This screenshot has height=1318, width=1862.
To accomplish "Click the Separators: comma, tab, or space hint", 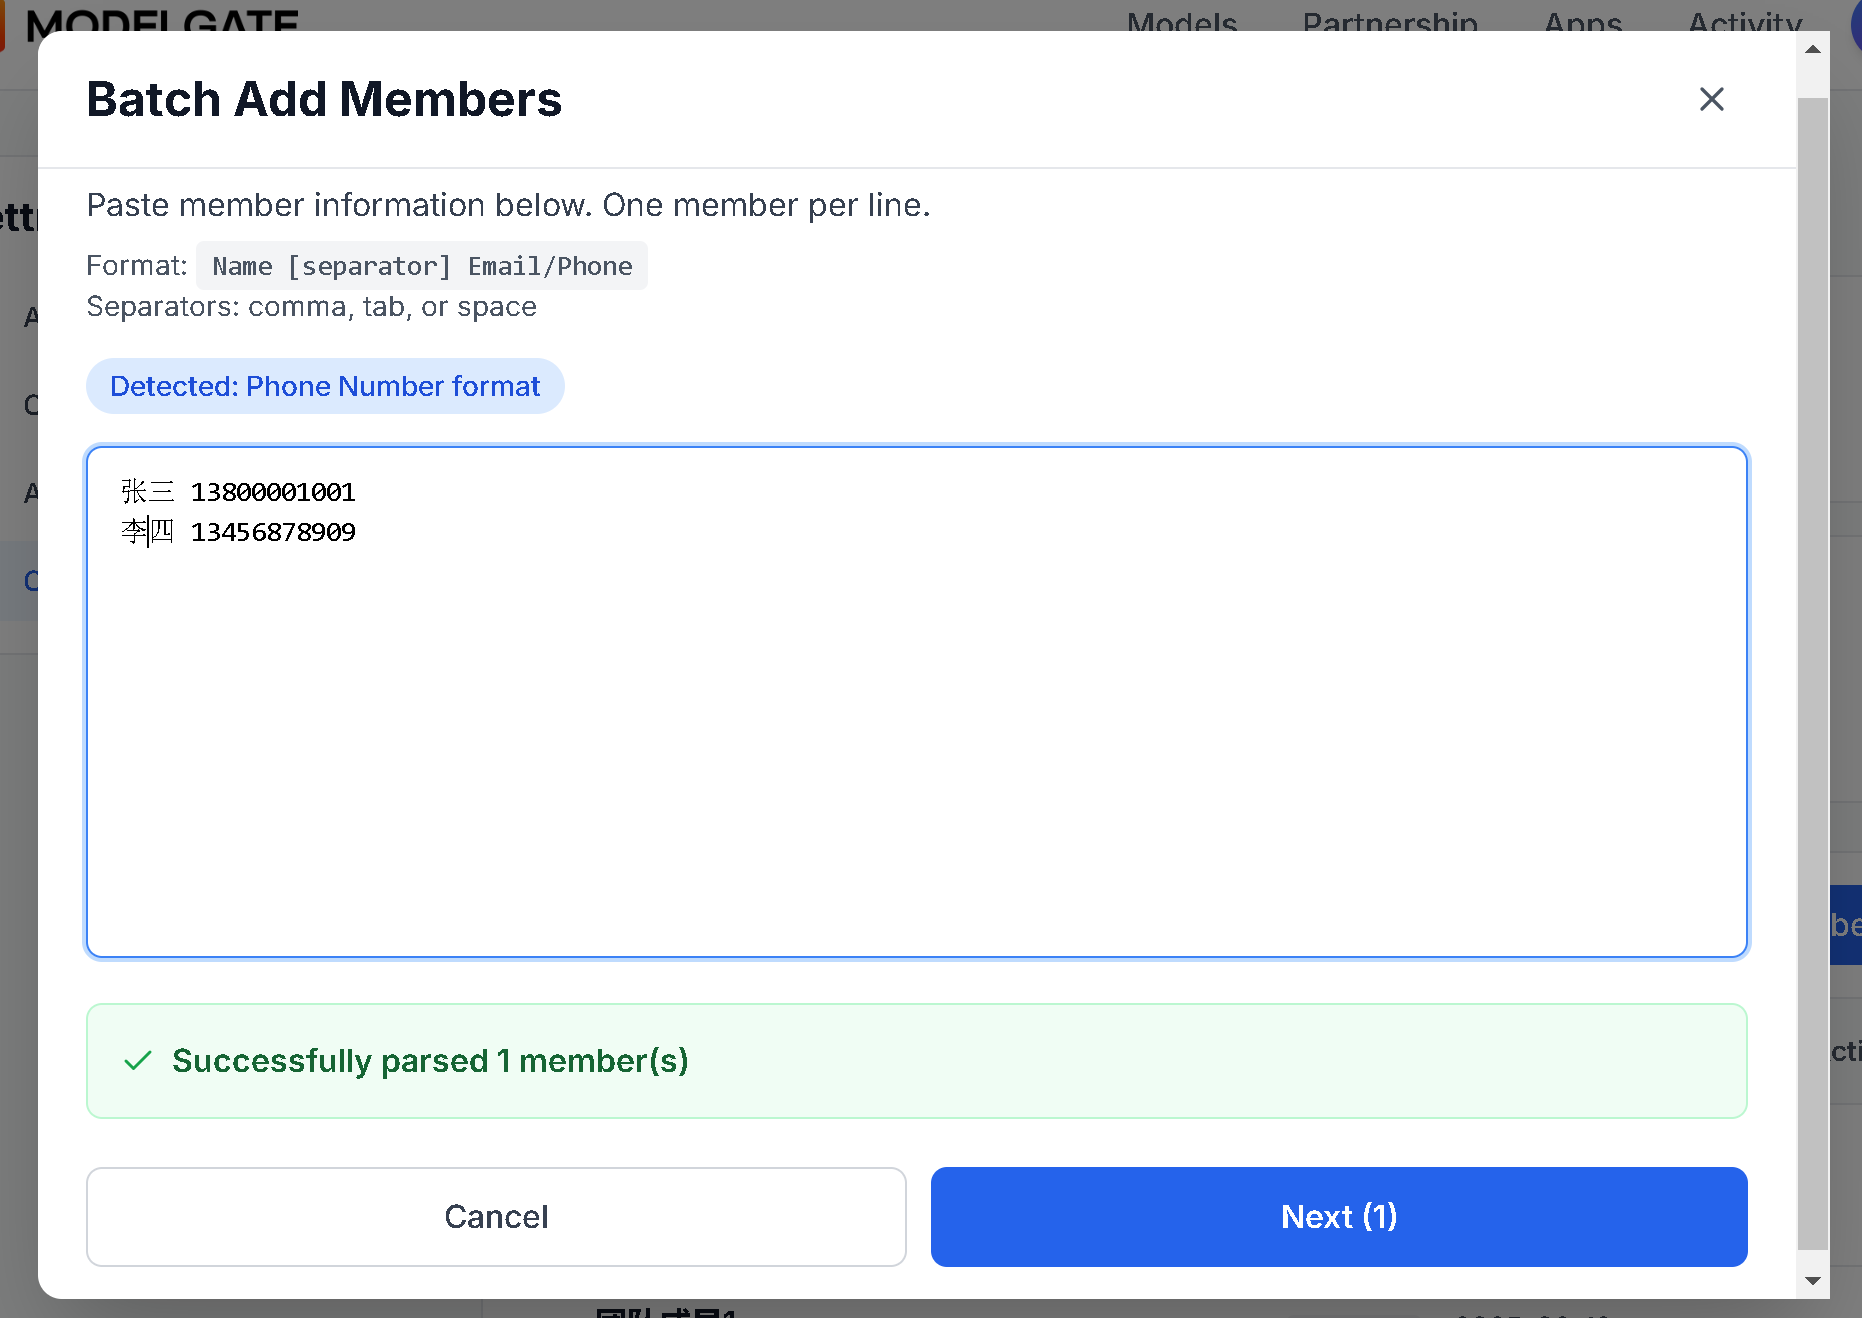I will [311, 307].
